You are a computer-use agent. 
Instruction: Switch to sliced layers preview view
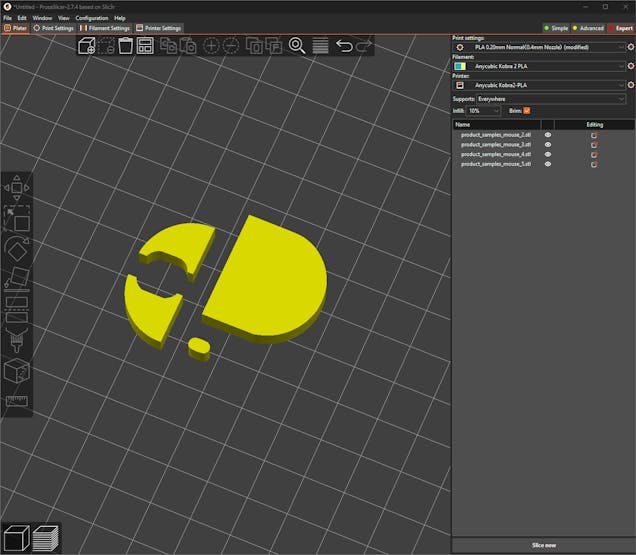(x=45, y=538)
